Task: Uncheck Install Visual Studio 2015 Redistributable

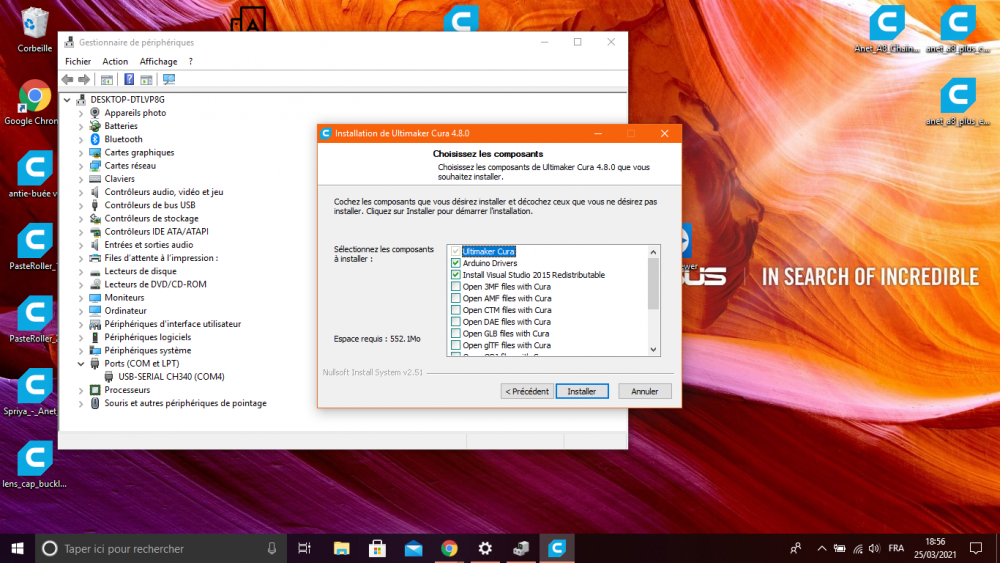Action: click(x=455, y=275)
